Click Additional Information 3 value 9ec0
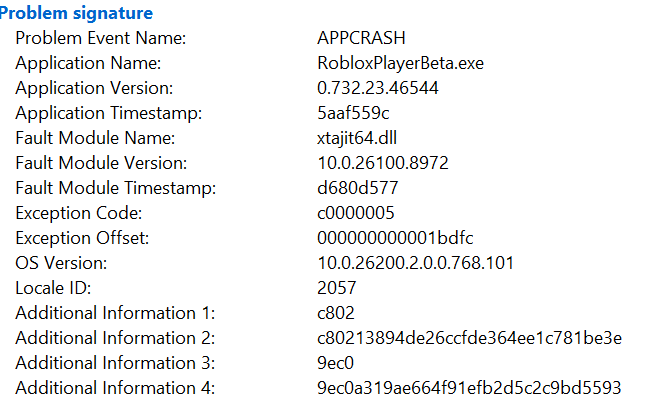The width and height of the screenshot is (657, 411). pos(335,363)
